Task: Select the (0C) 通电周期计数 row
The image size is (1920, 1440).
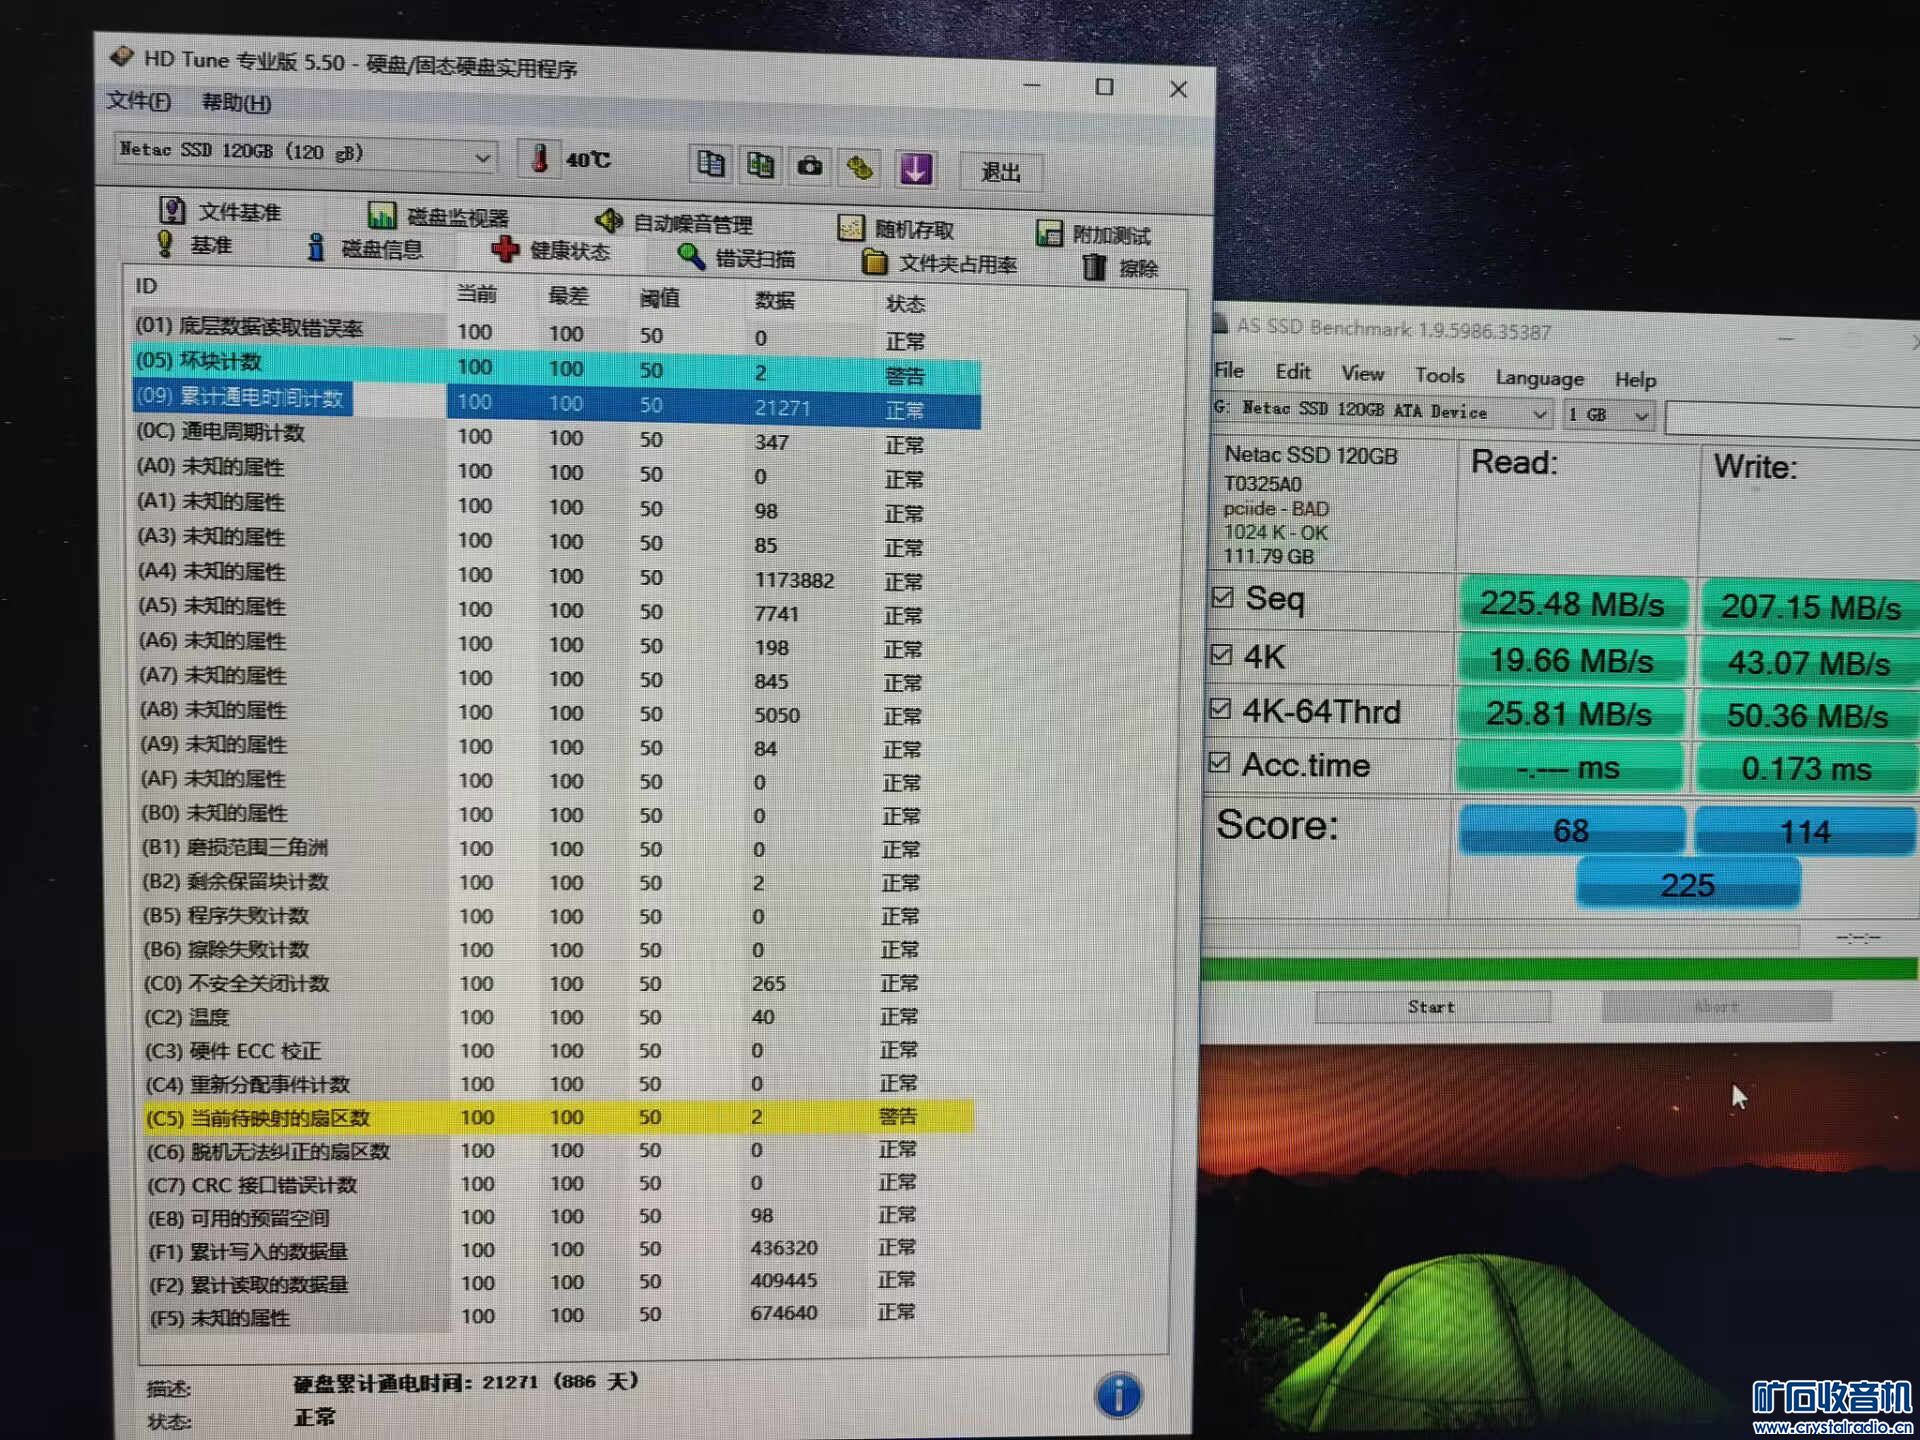Action: coord(556,437)
